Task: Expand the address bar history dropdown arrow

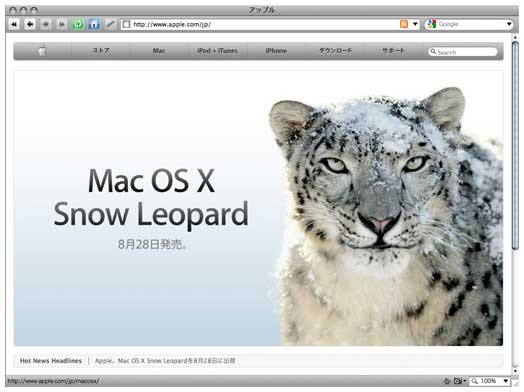Action: pyautogui.click(x=415, y=24)
